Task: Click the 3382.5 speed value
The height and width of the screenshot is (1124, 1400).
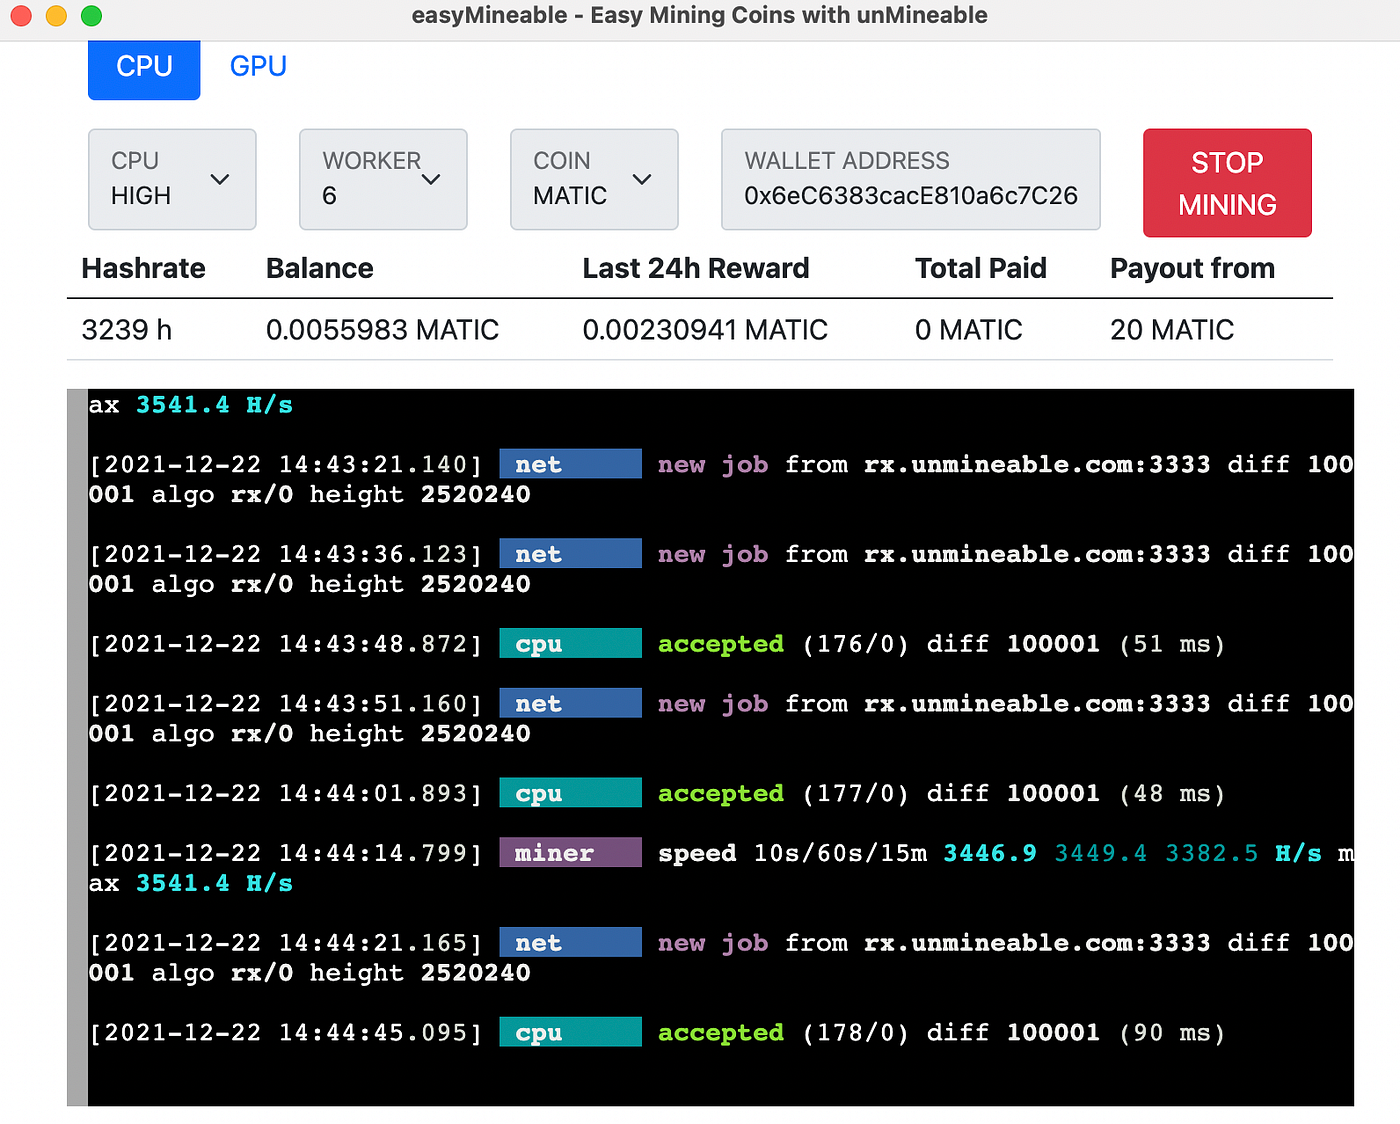Action: coord(1212,853)
